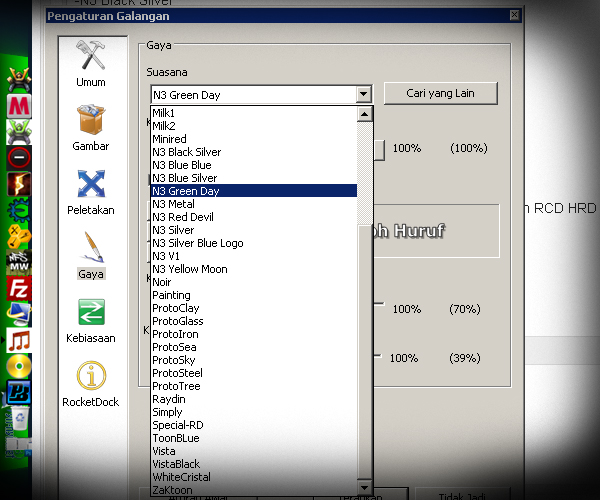The width and height of the screenshot is (600, 500).
Task: Pick the N3 V1 theme
Action: point(254,256)
